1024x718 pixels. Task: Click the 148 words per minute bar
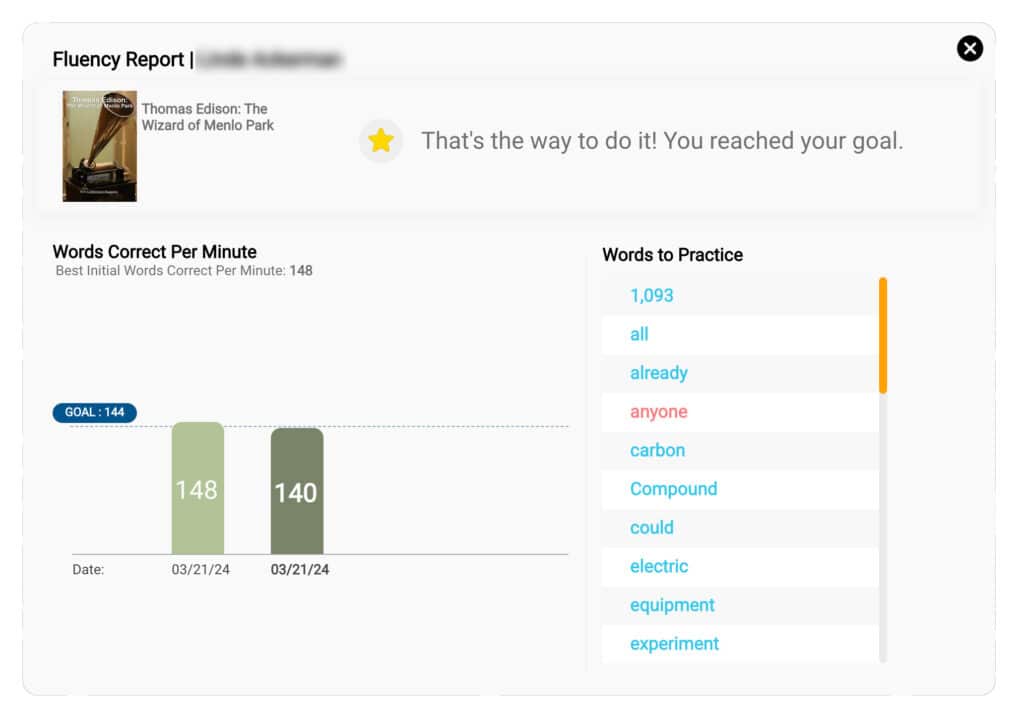197,488
